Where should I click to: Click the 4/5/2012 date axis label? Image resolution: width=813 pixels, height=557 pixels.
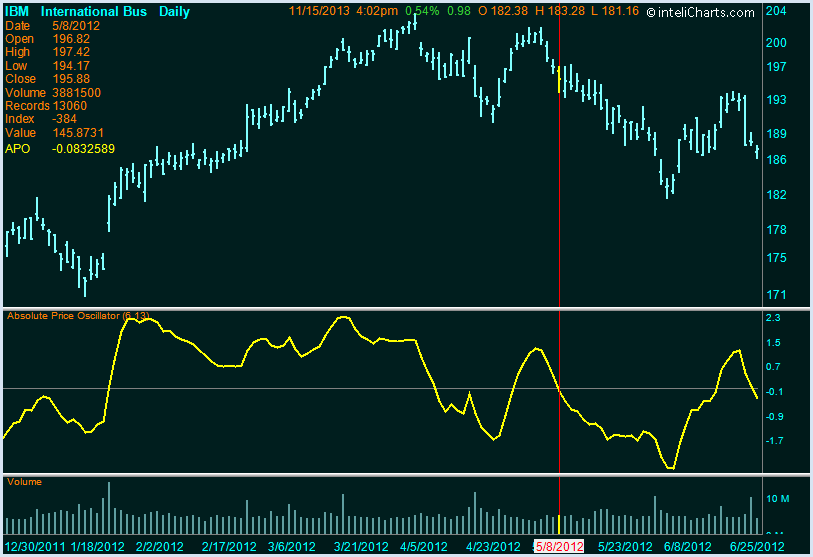(424, 547)
